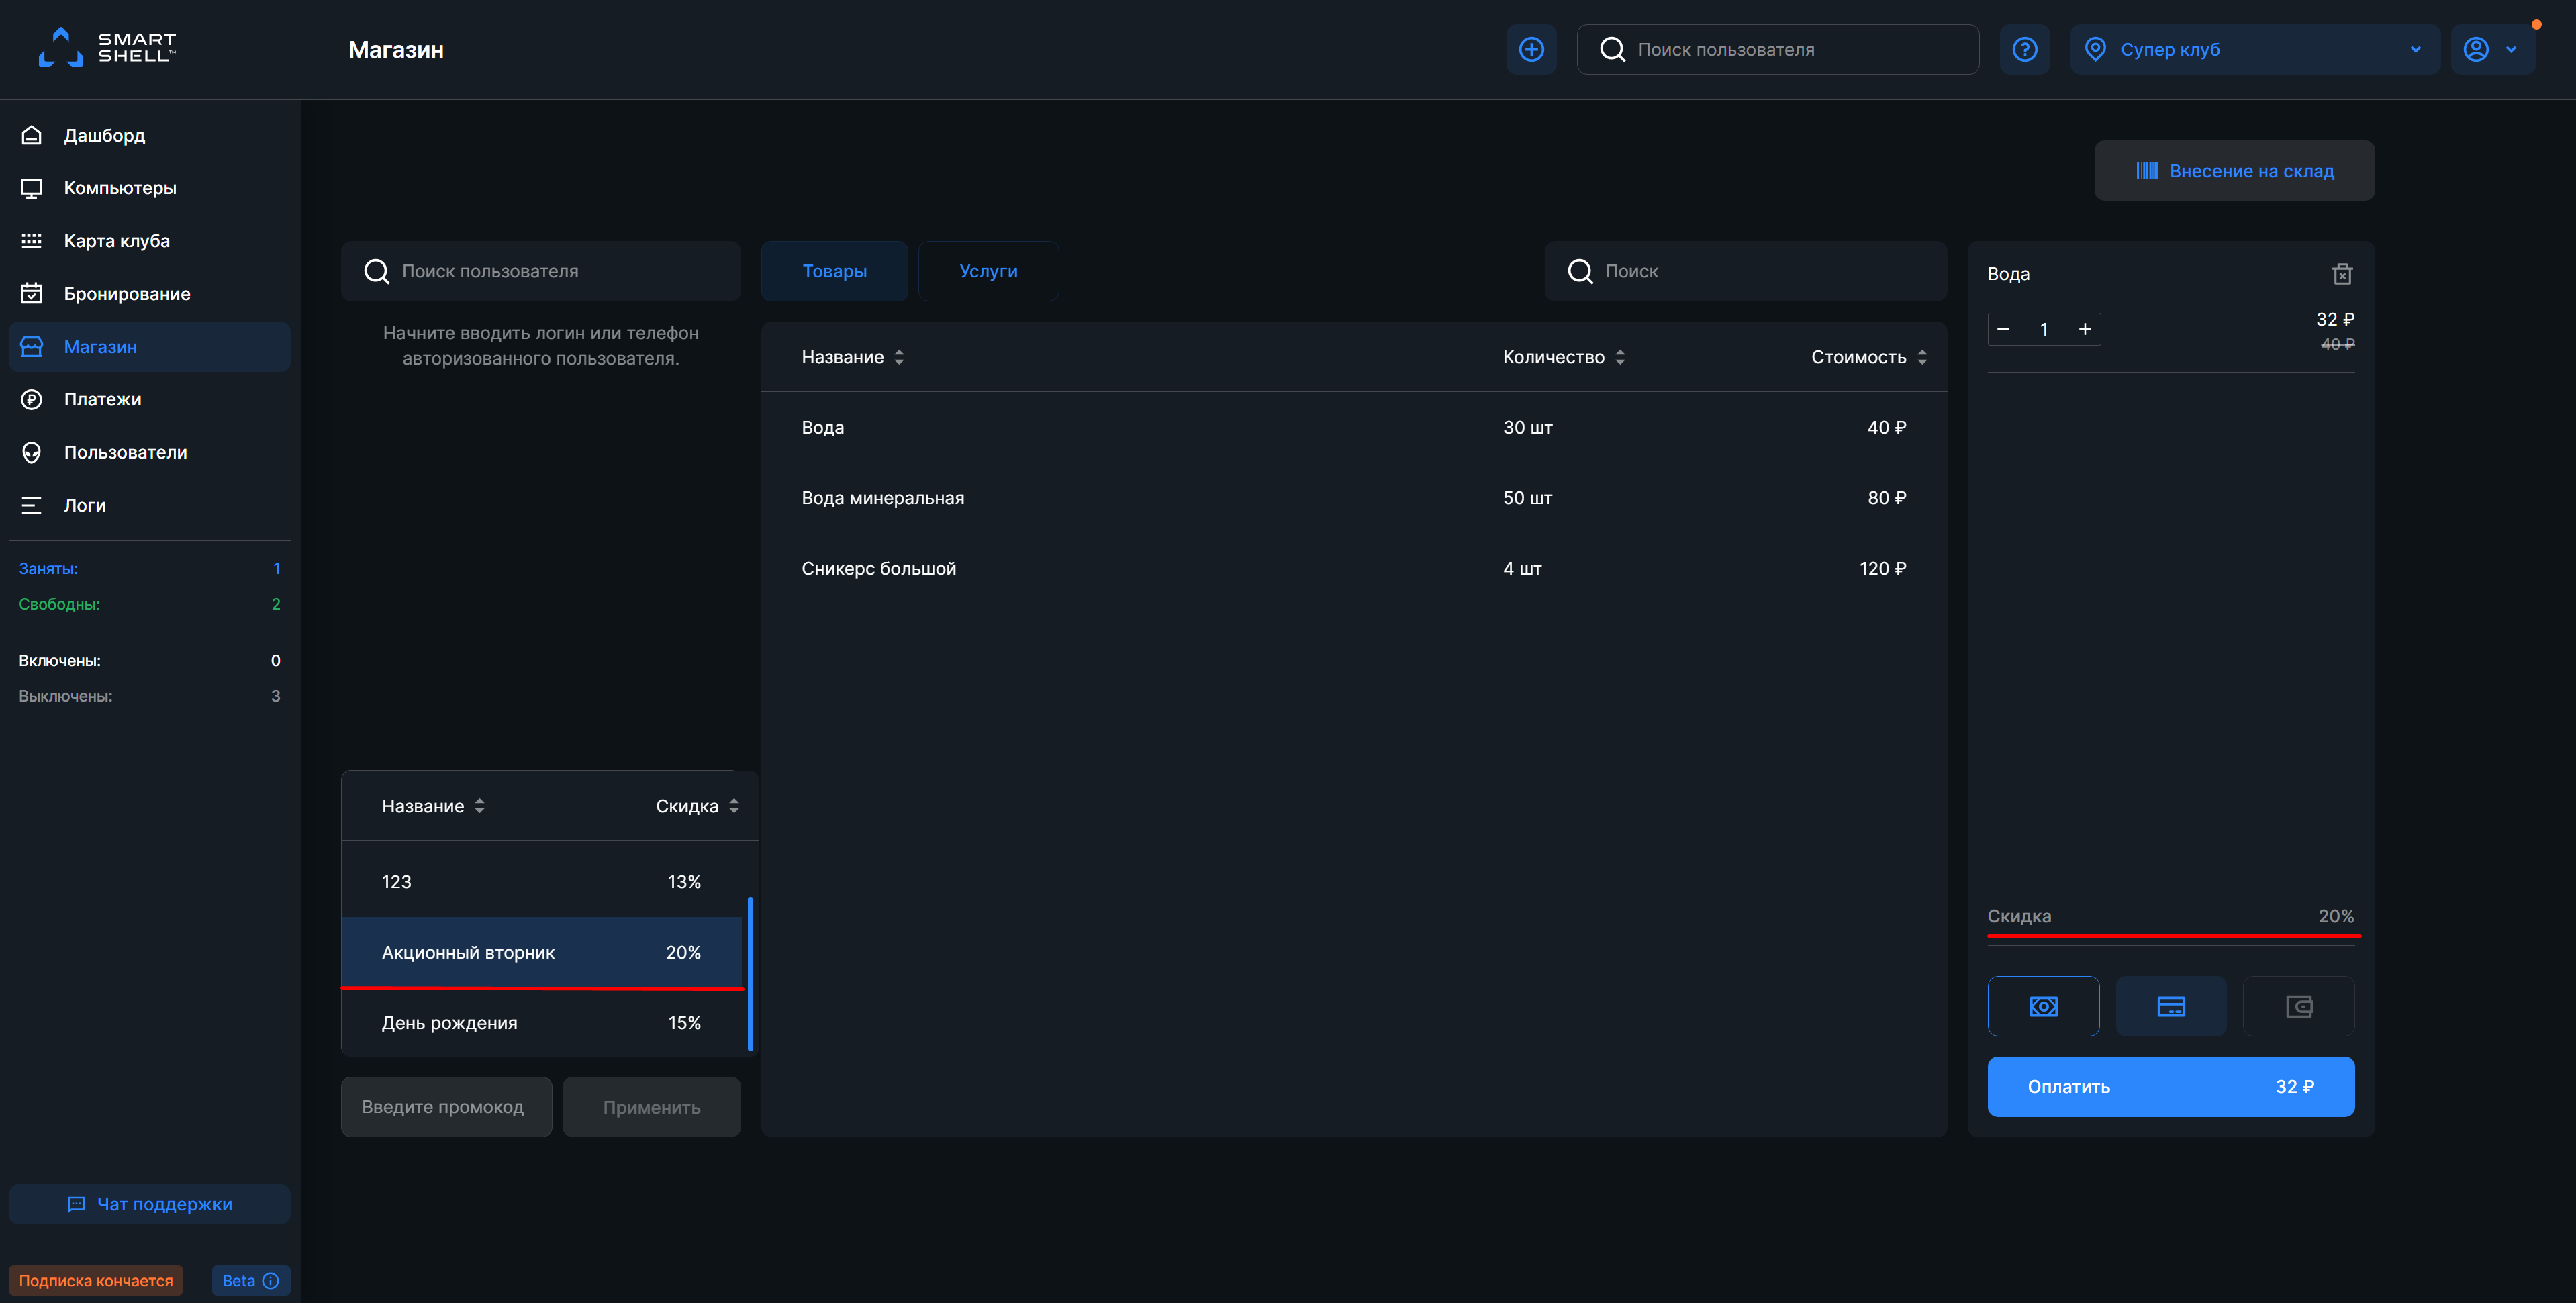Image resolution: width=2576 pixels, height=1303 pixels.
Task: Open the help question mark icon
Action: point(2024,49)
